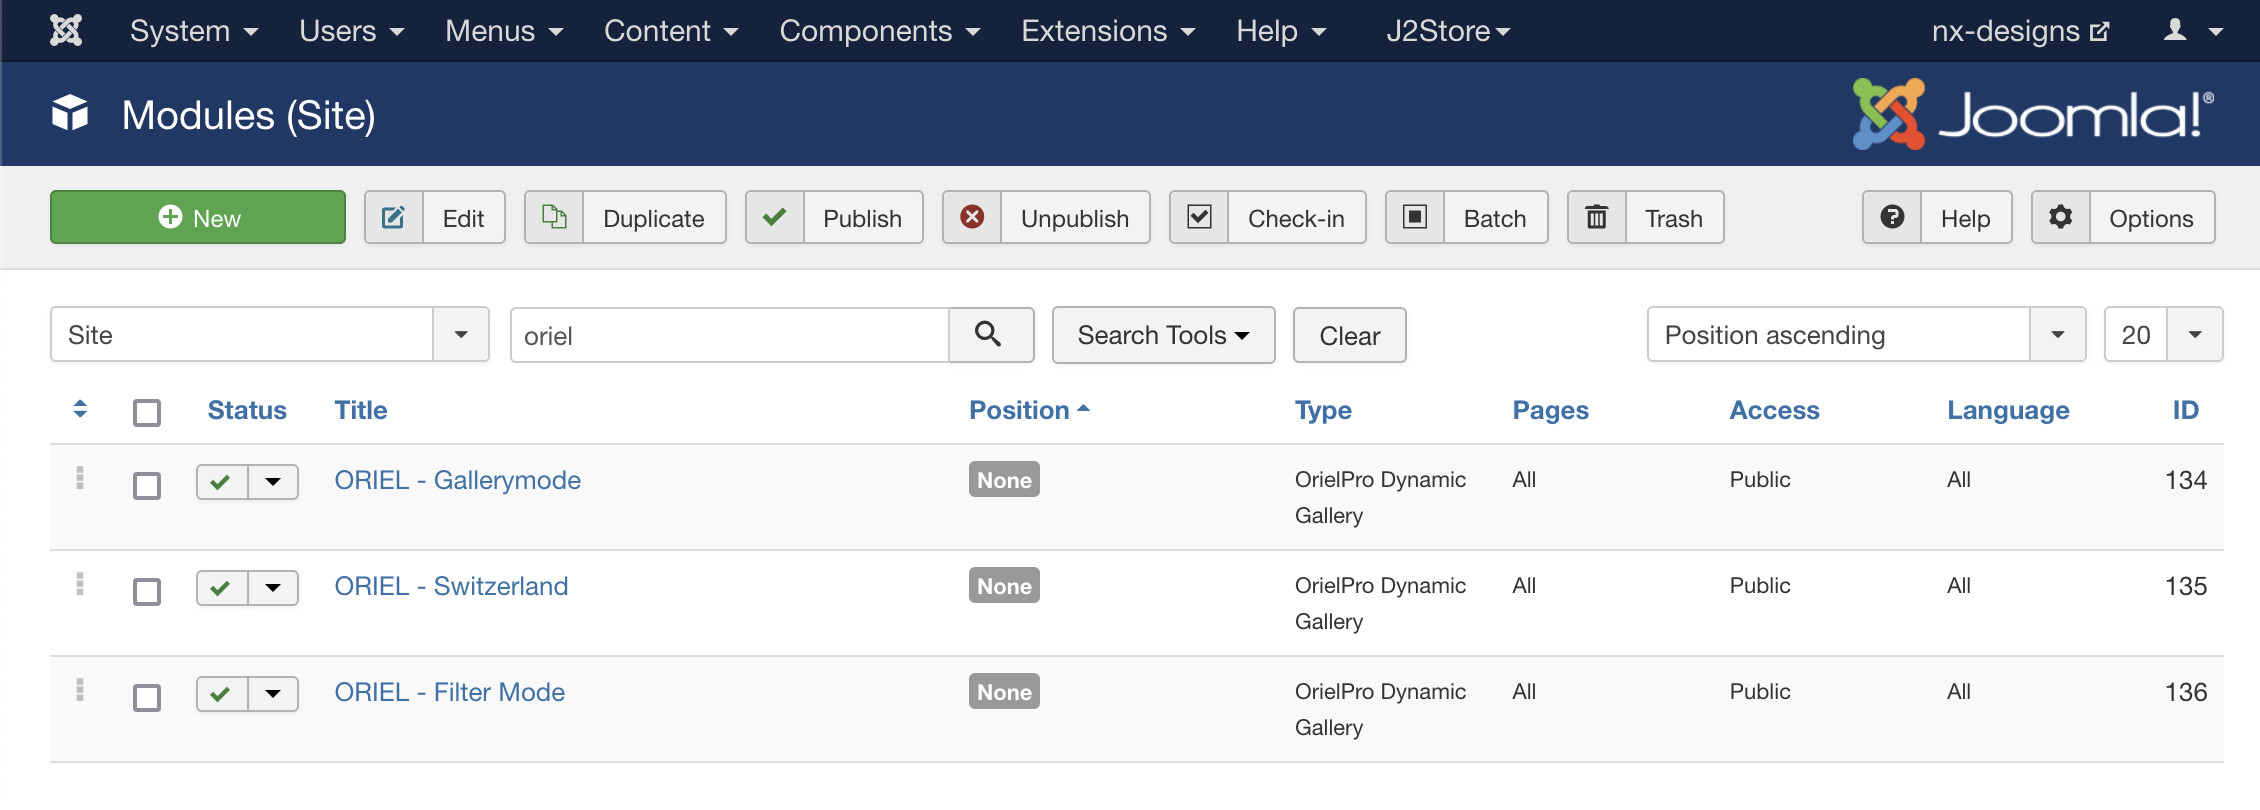2260x810 pixels.
Task: Open the J2Store menu
Action: click(1448, 31)
